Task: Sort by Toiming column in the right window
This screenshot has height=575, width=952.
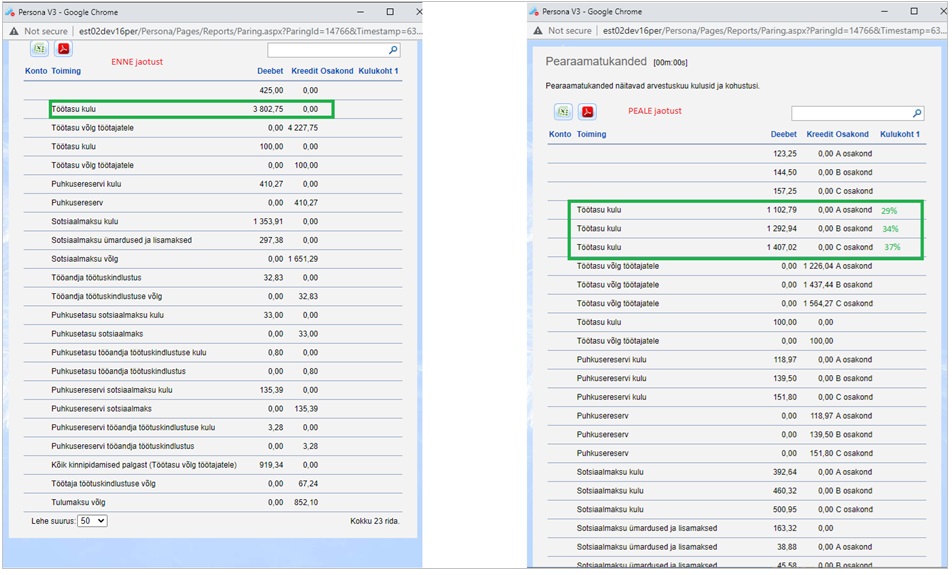Action: pos(591,134)
